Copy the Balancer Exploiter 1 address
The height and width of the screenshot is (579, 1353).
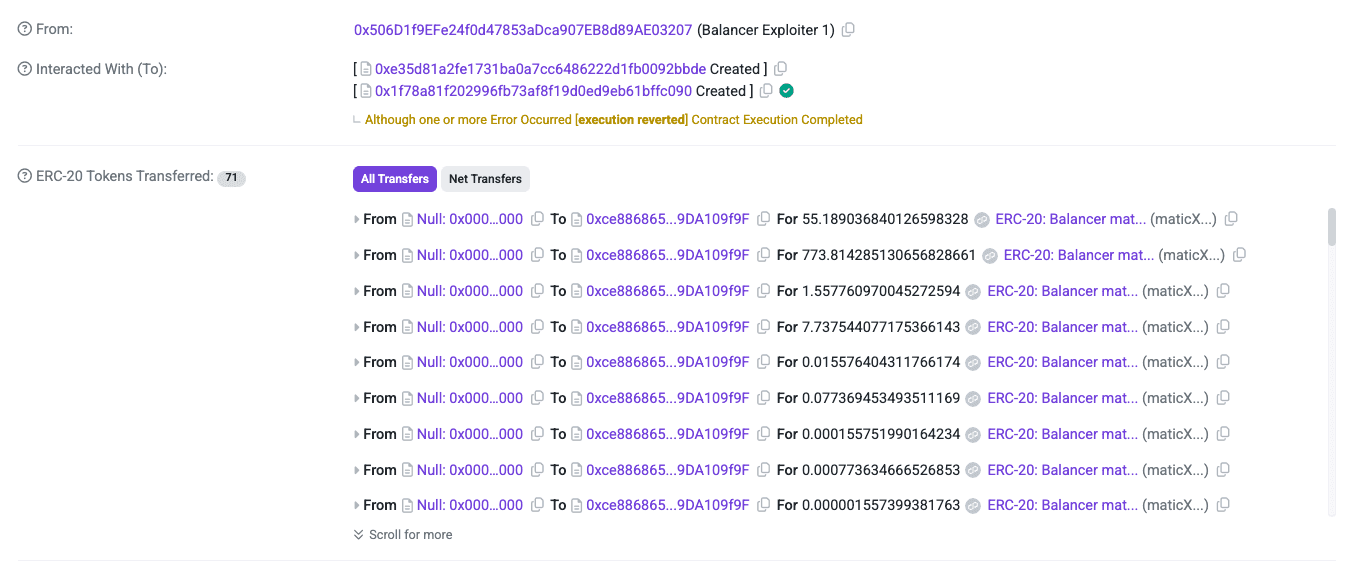848,29
